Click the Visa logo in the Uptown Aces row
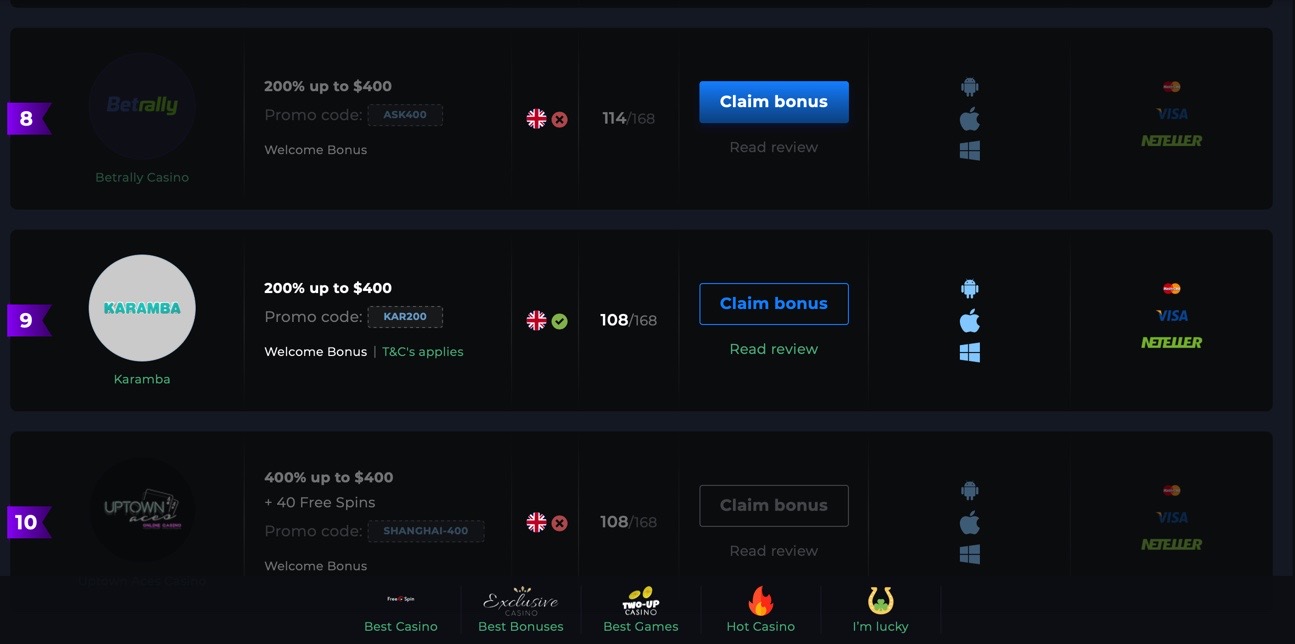1295x644 pixels. (1172, 518)
